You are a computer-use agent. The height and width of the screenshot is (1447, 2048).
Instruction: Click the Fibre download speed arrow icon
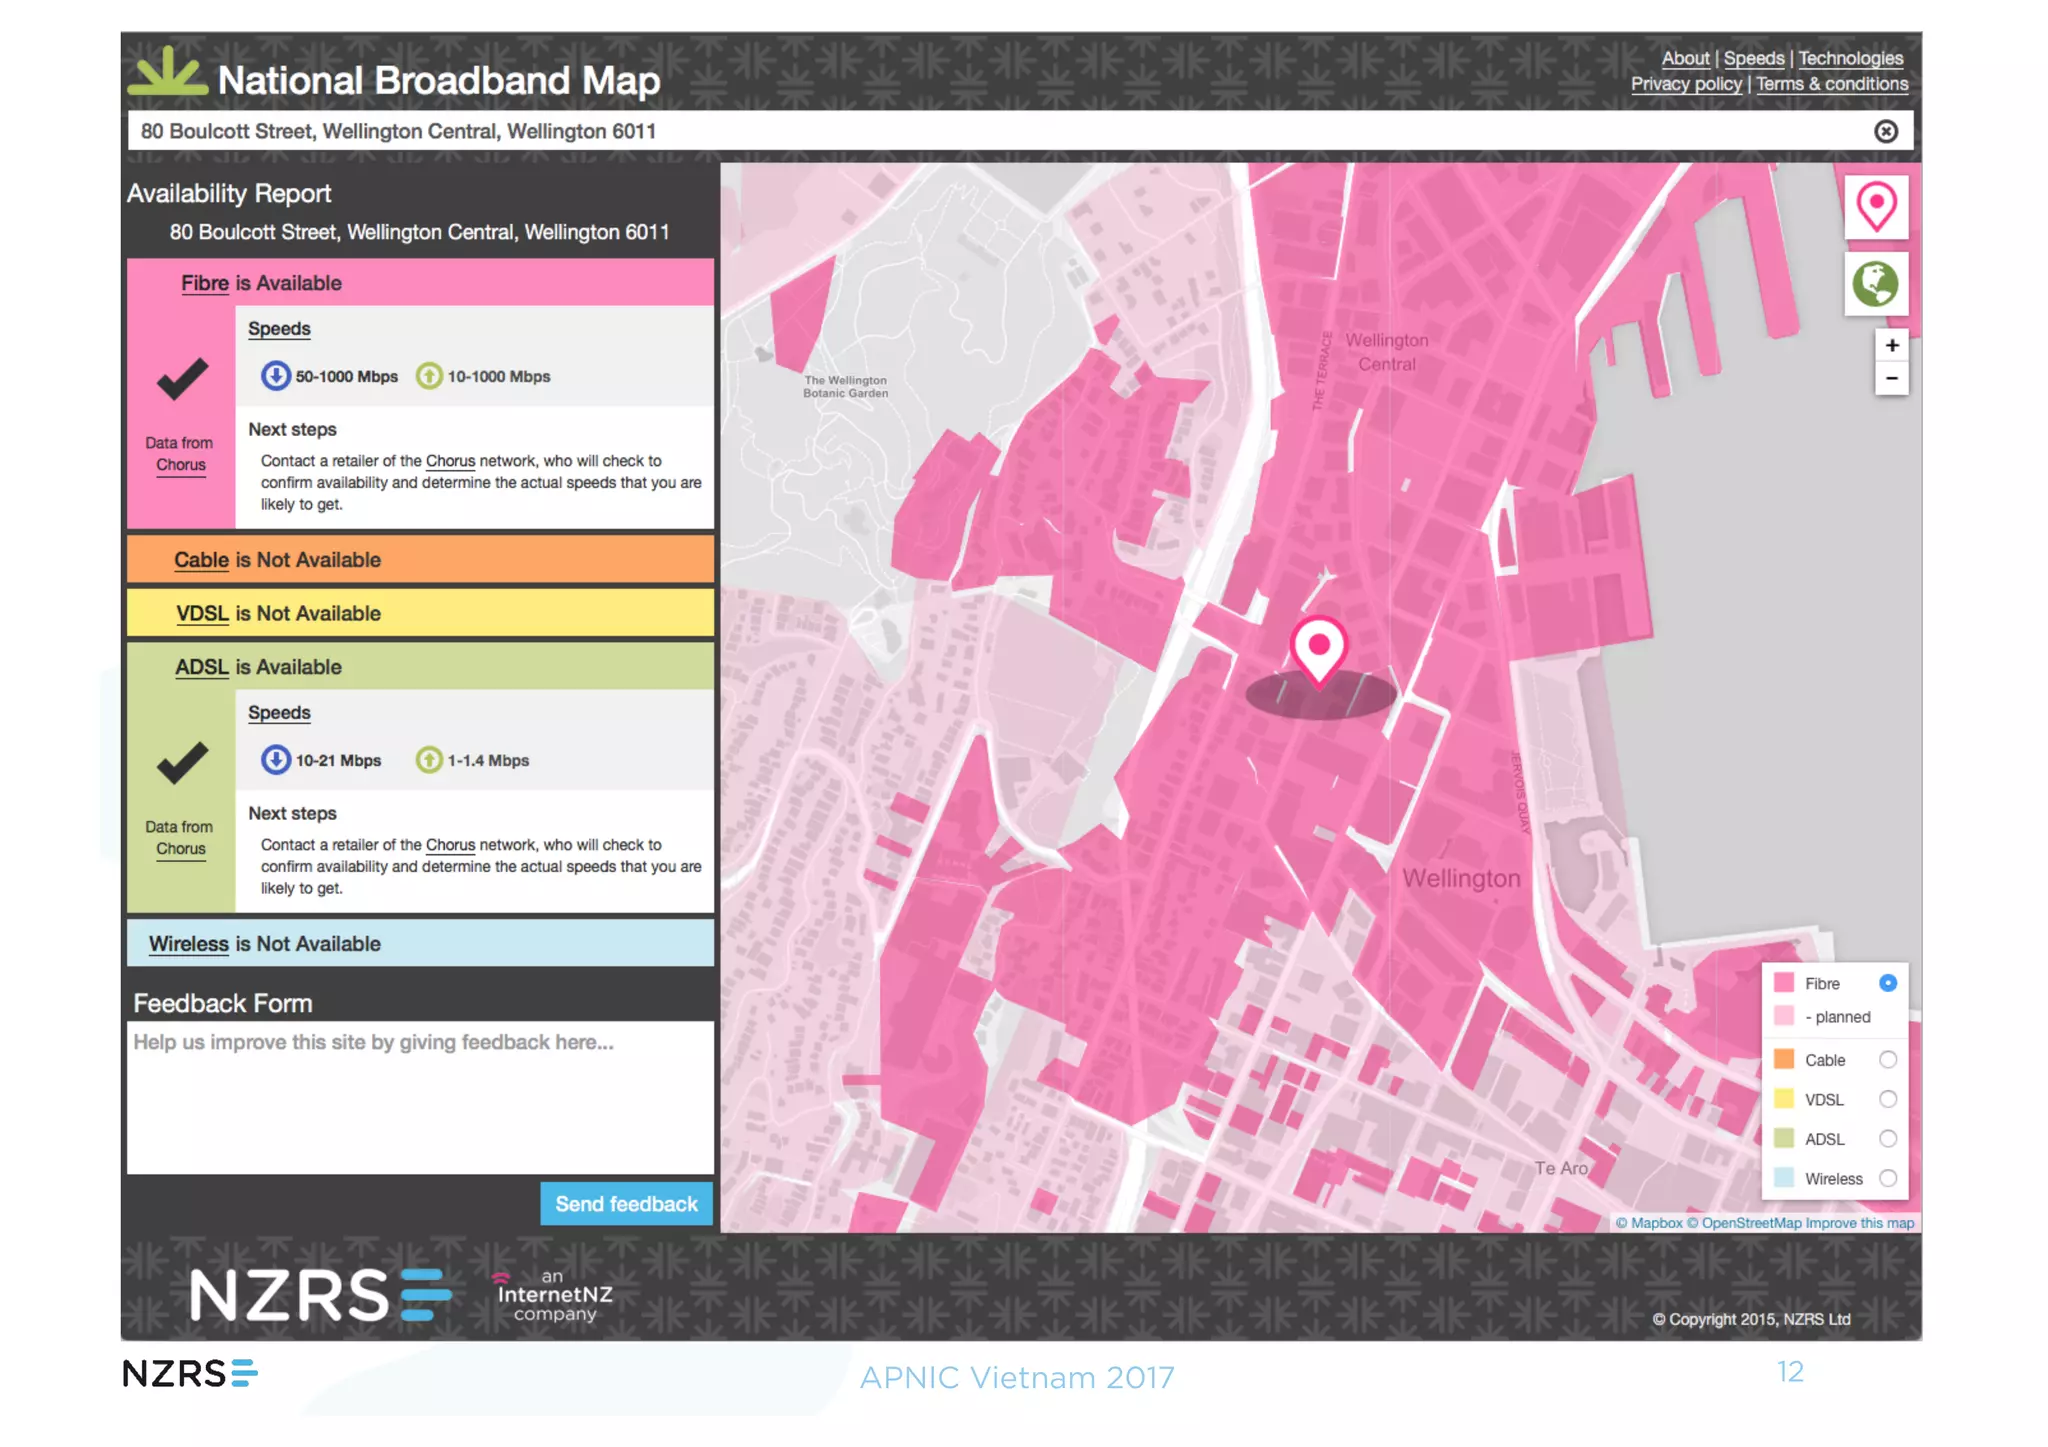(x=275, y=376)
